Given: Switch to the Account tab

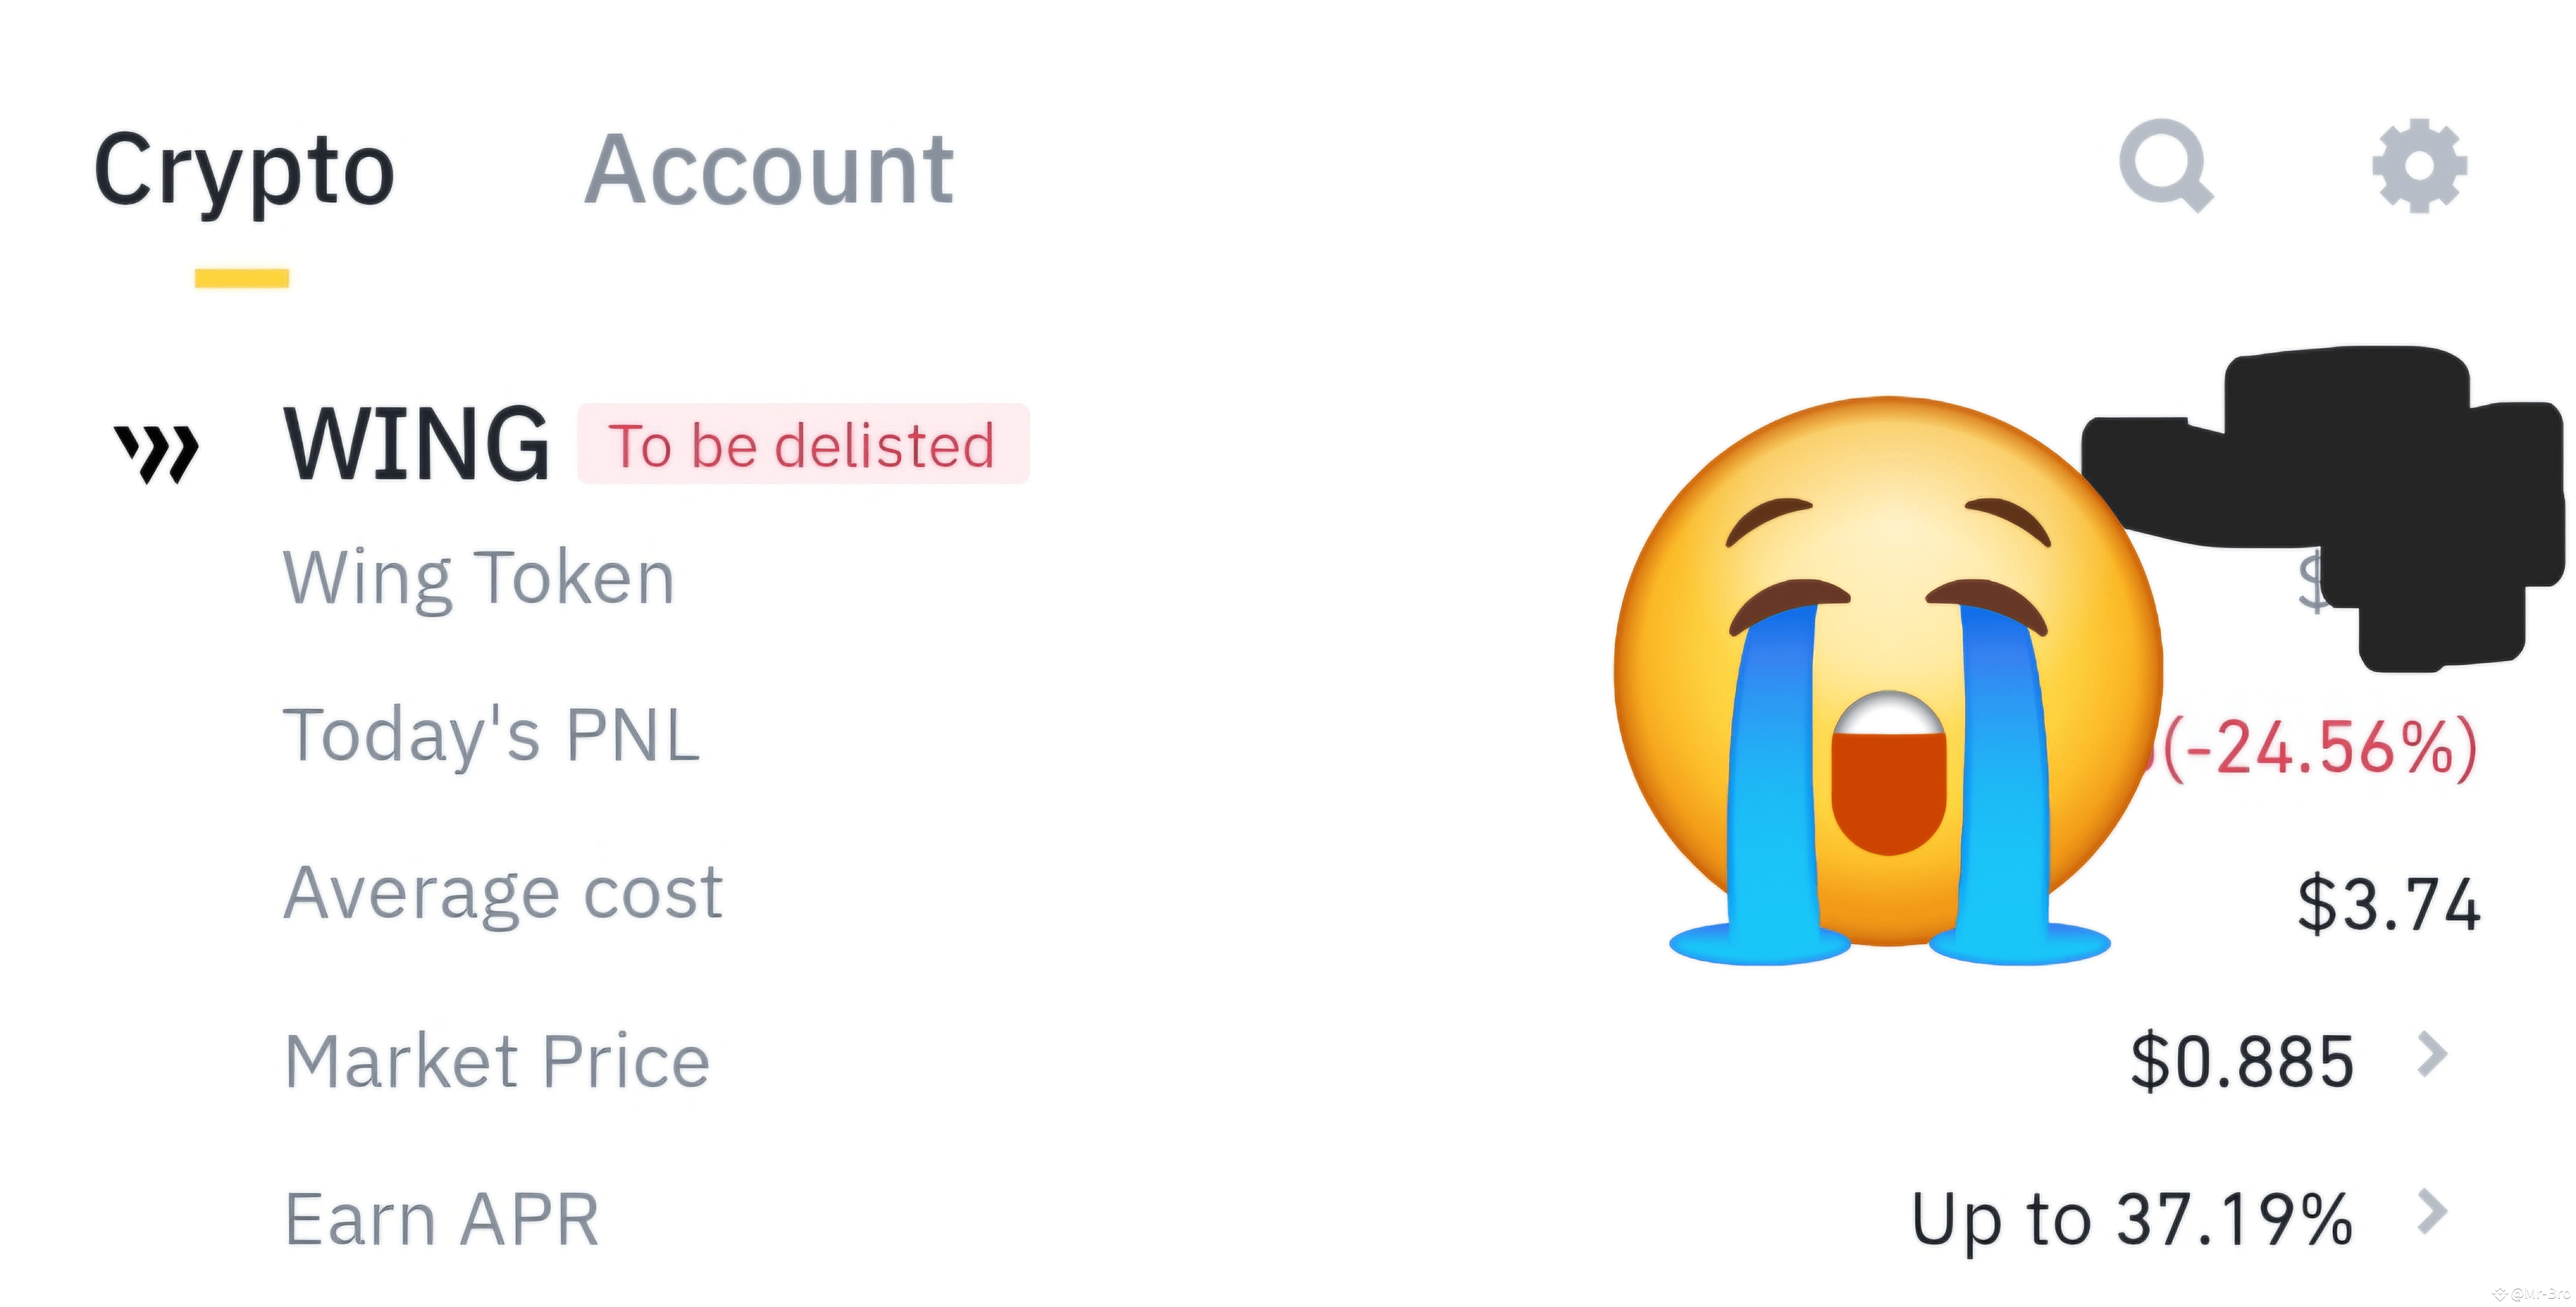Looking at the screenshot, I should (768, 170).
